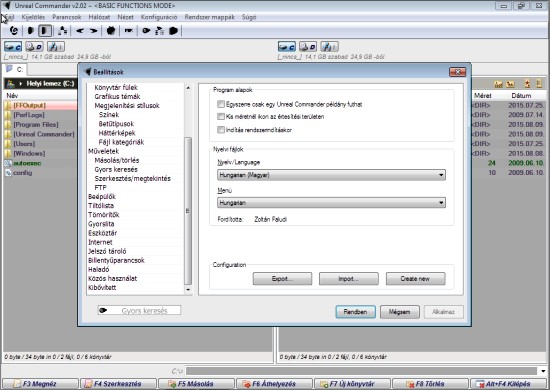Click the first orange icon in right panel header
The width and height of the screenshot is (550, 390).
498,84
